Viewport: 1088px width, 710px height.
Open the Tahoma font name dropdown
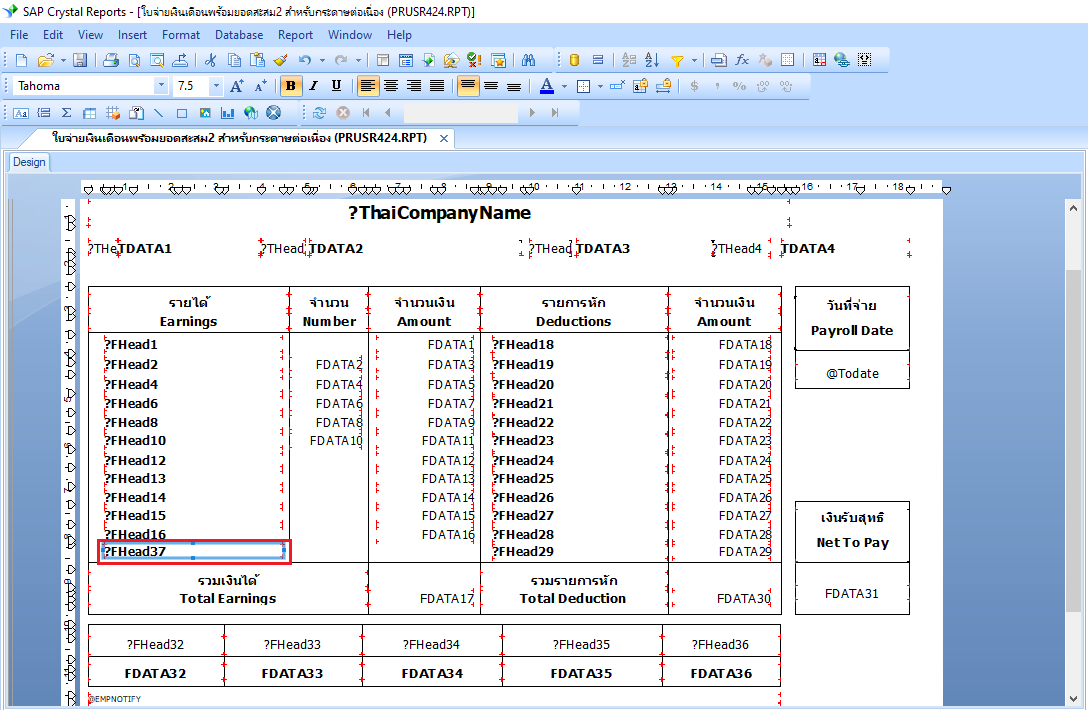click(x=161, y=86)
